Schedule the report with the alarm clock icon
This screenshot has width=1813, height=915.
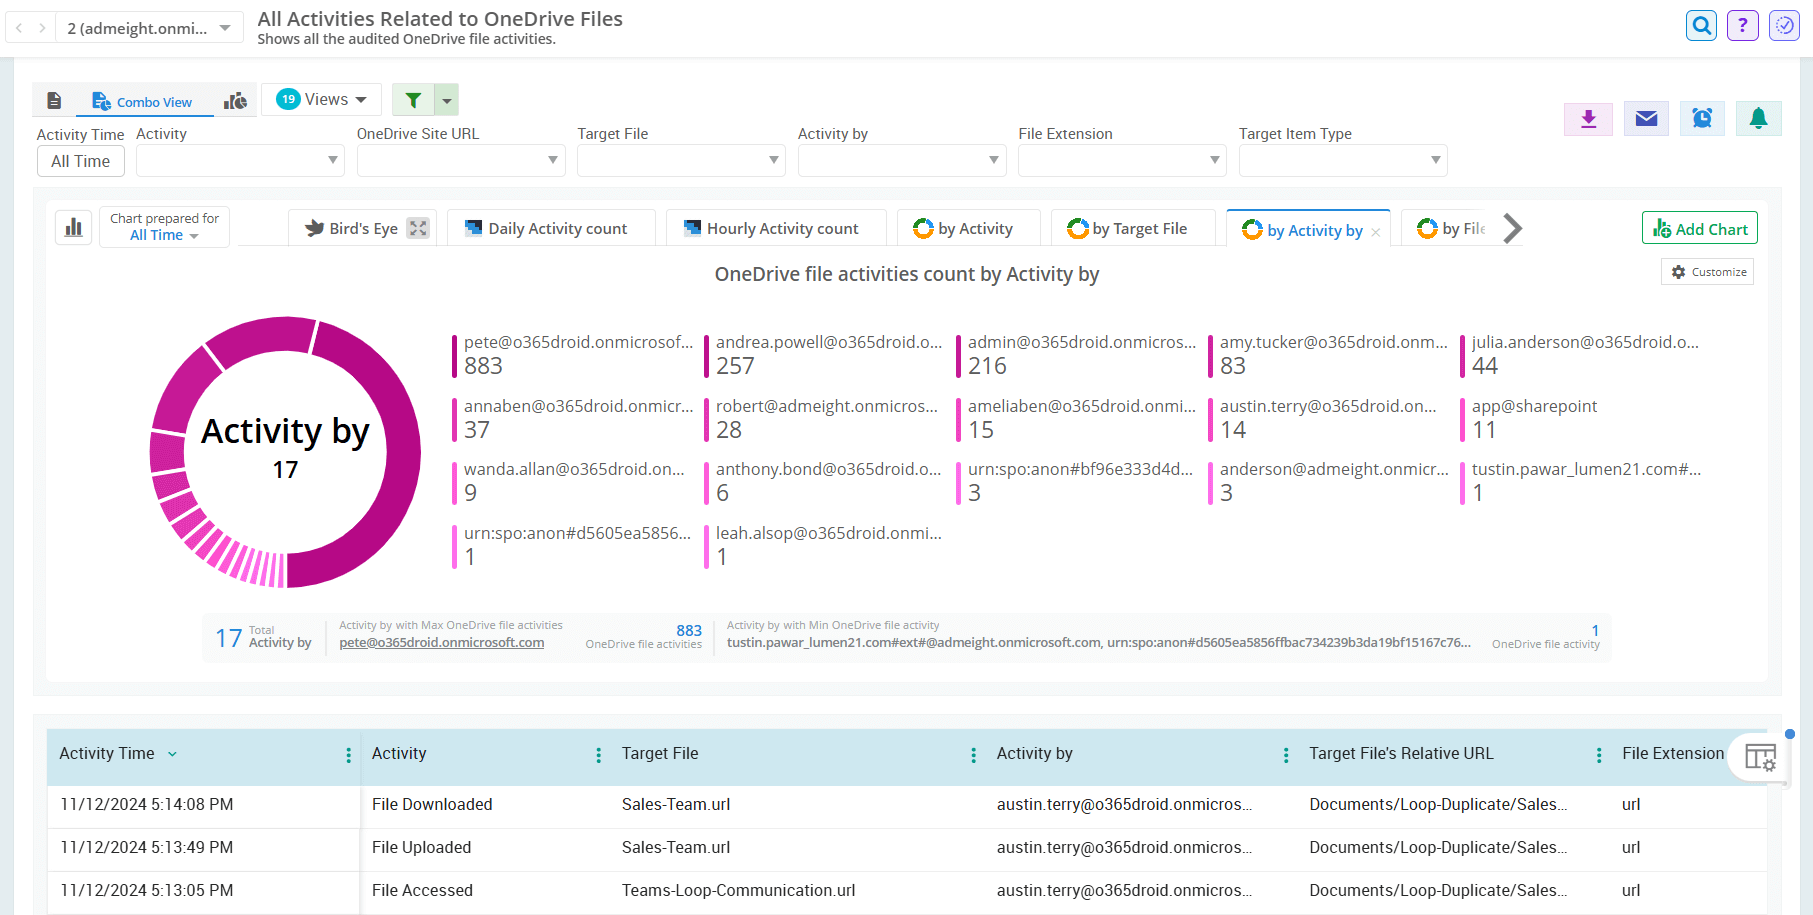(x=1702, y=118)
